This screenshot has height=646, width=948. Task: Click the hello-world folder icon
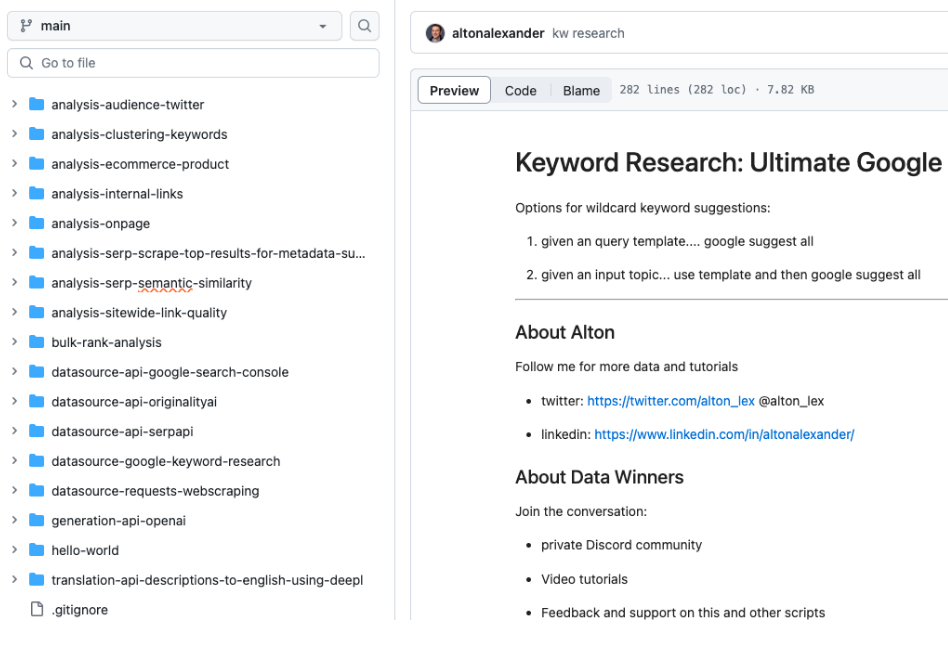[x=37, y=550]
